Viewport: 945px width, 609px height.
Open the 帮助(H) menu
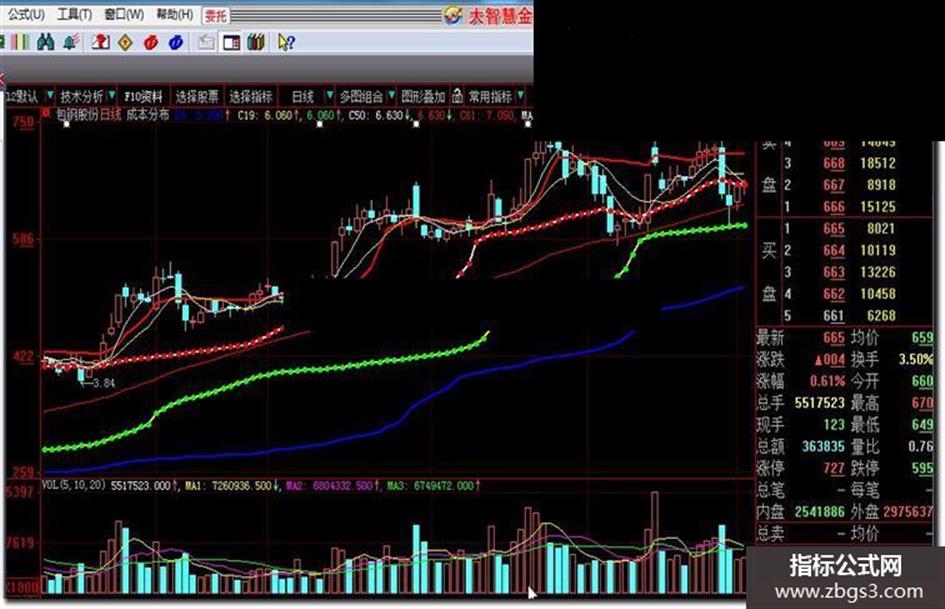point(175,14)
